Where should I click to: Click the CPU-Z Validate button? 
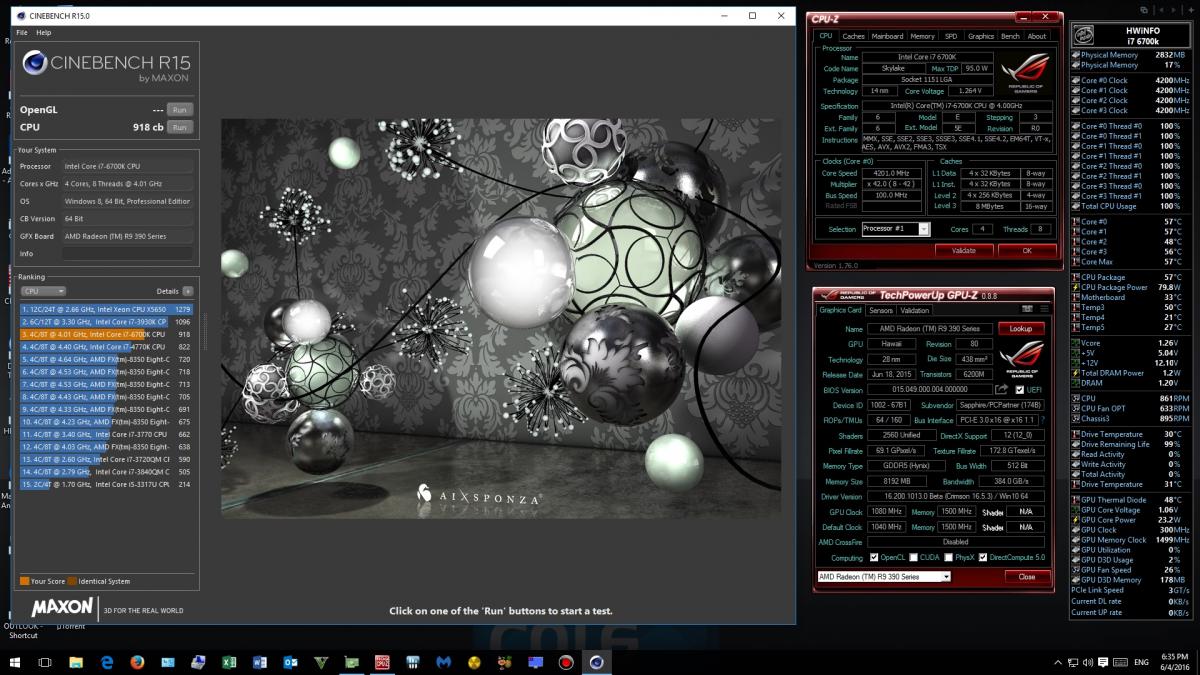[963, 251]
